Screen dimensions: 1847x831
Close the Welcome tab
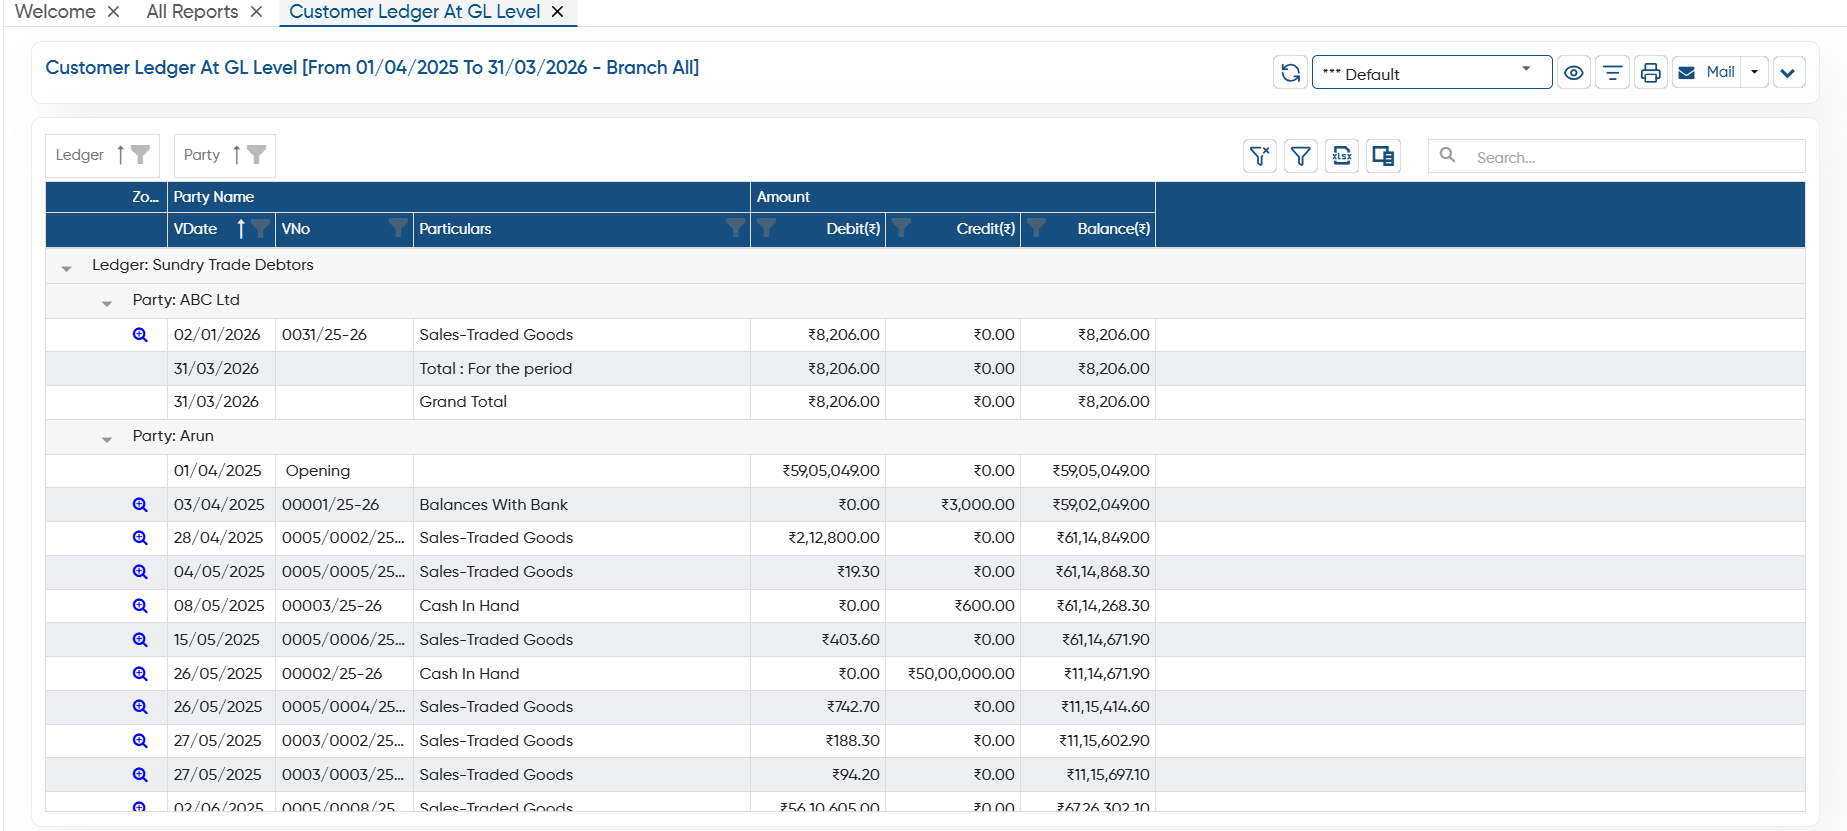click(x=114, y=12)
